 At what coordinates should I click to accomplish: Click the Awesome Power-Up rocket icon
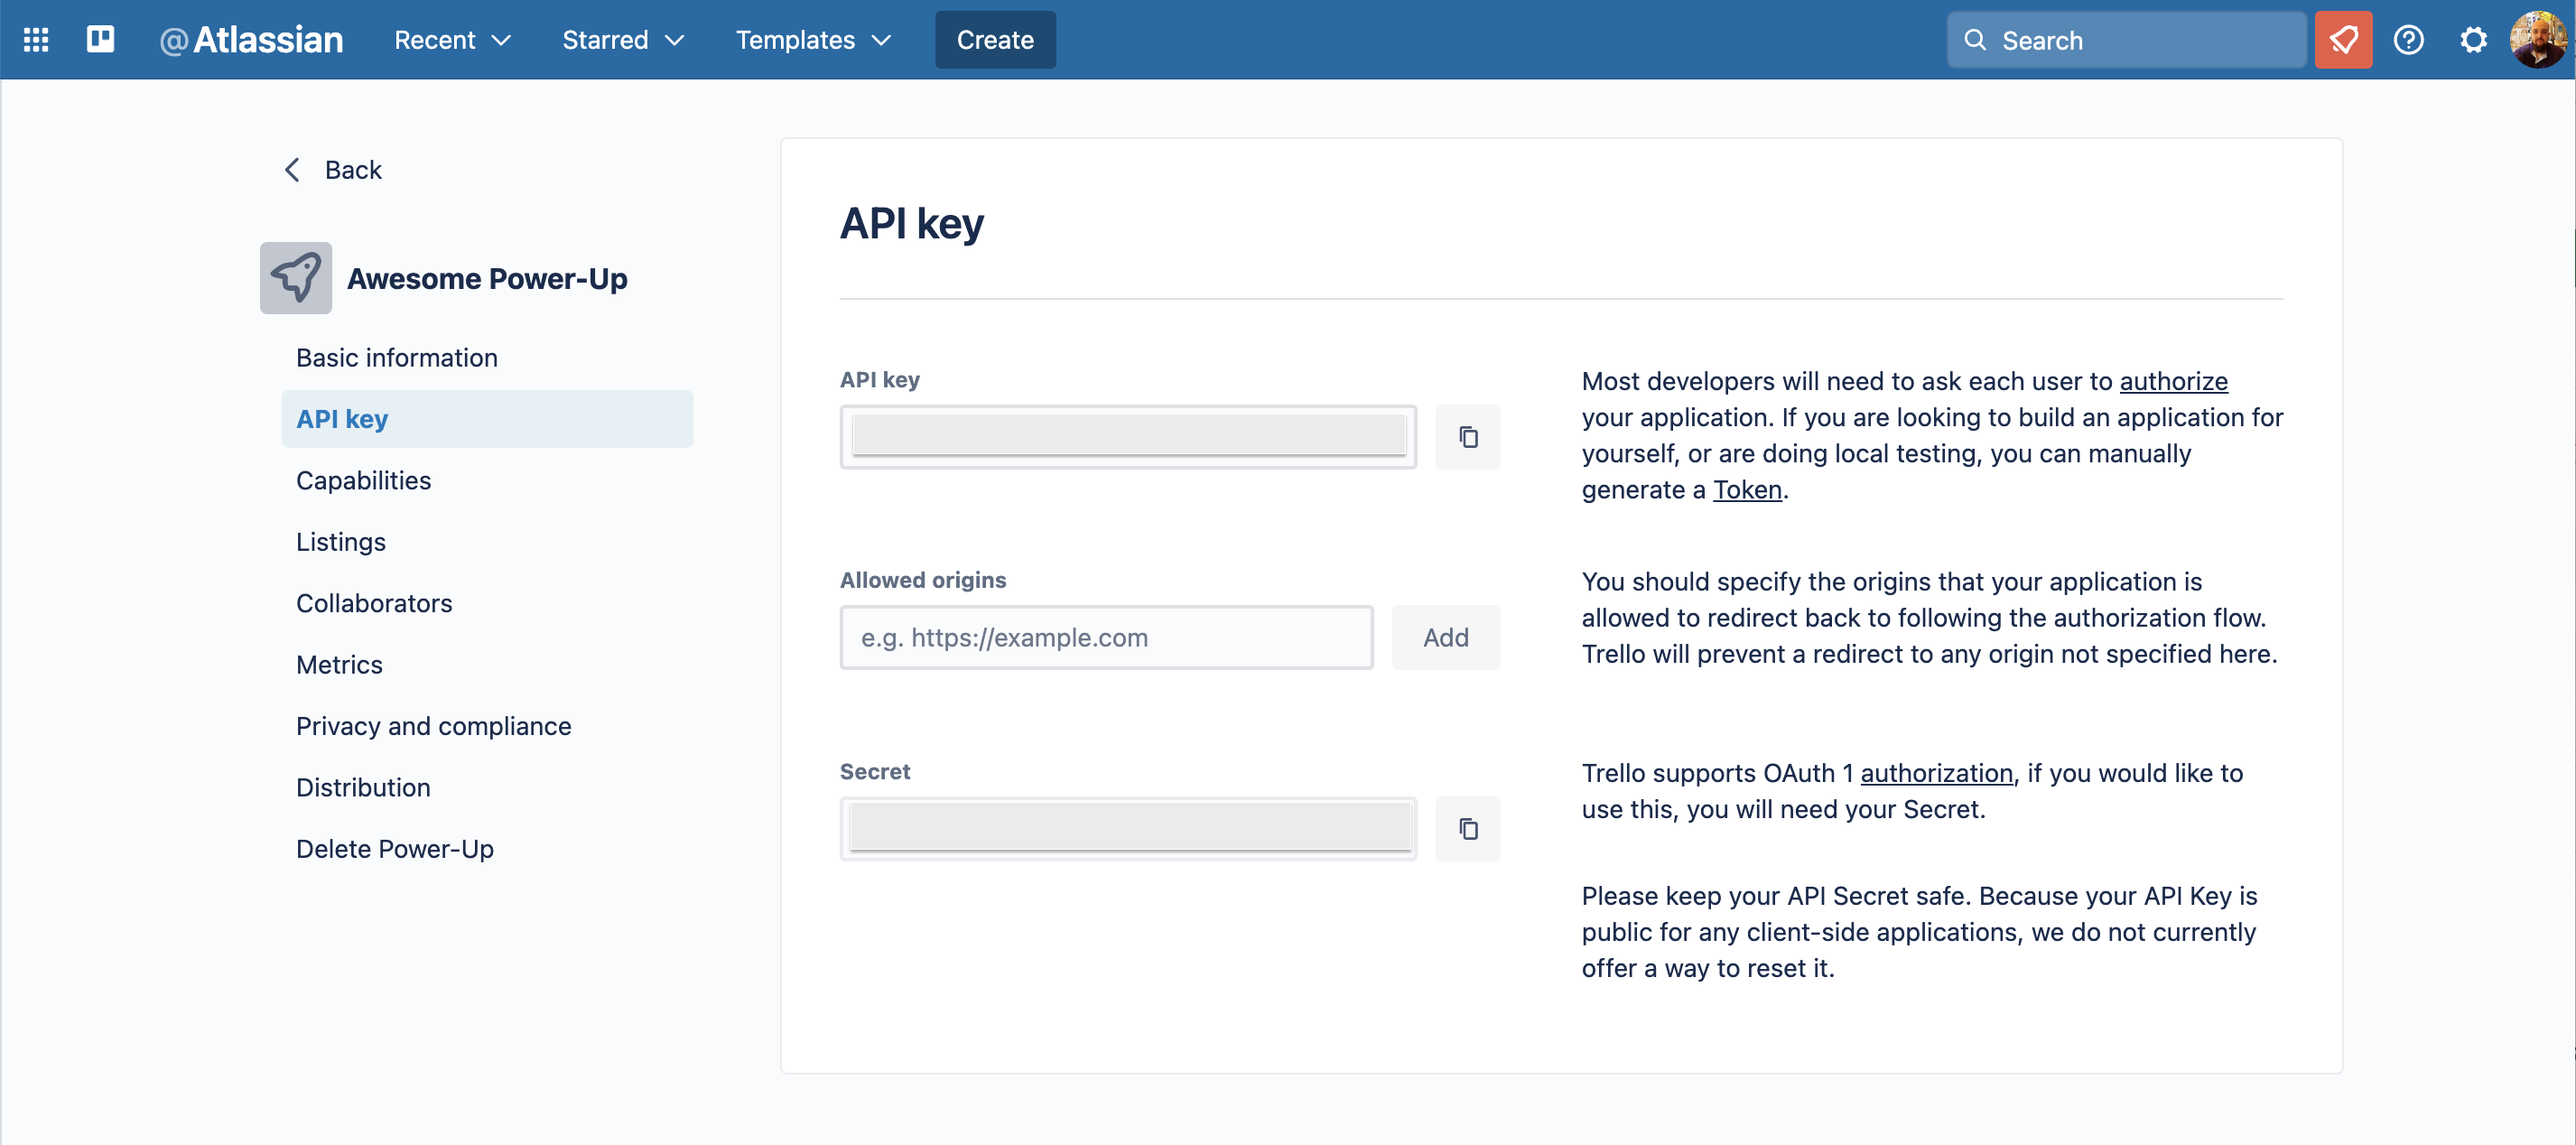[296, 278]
